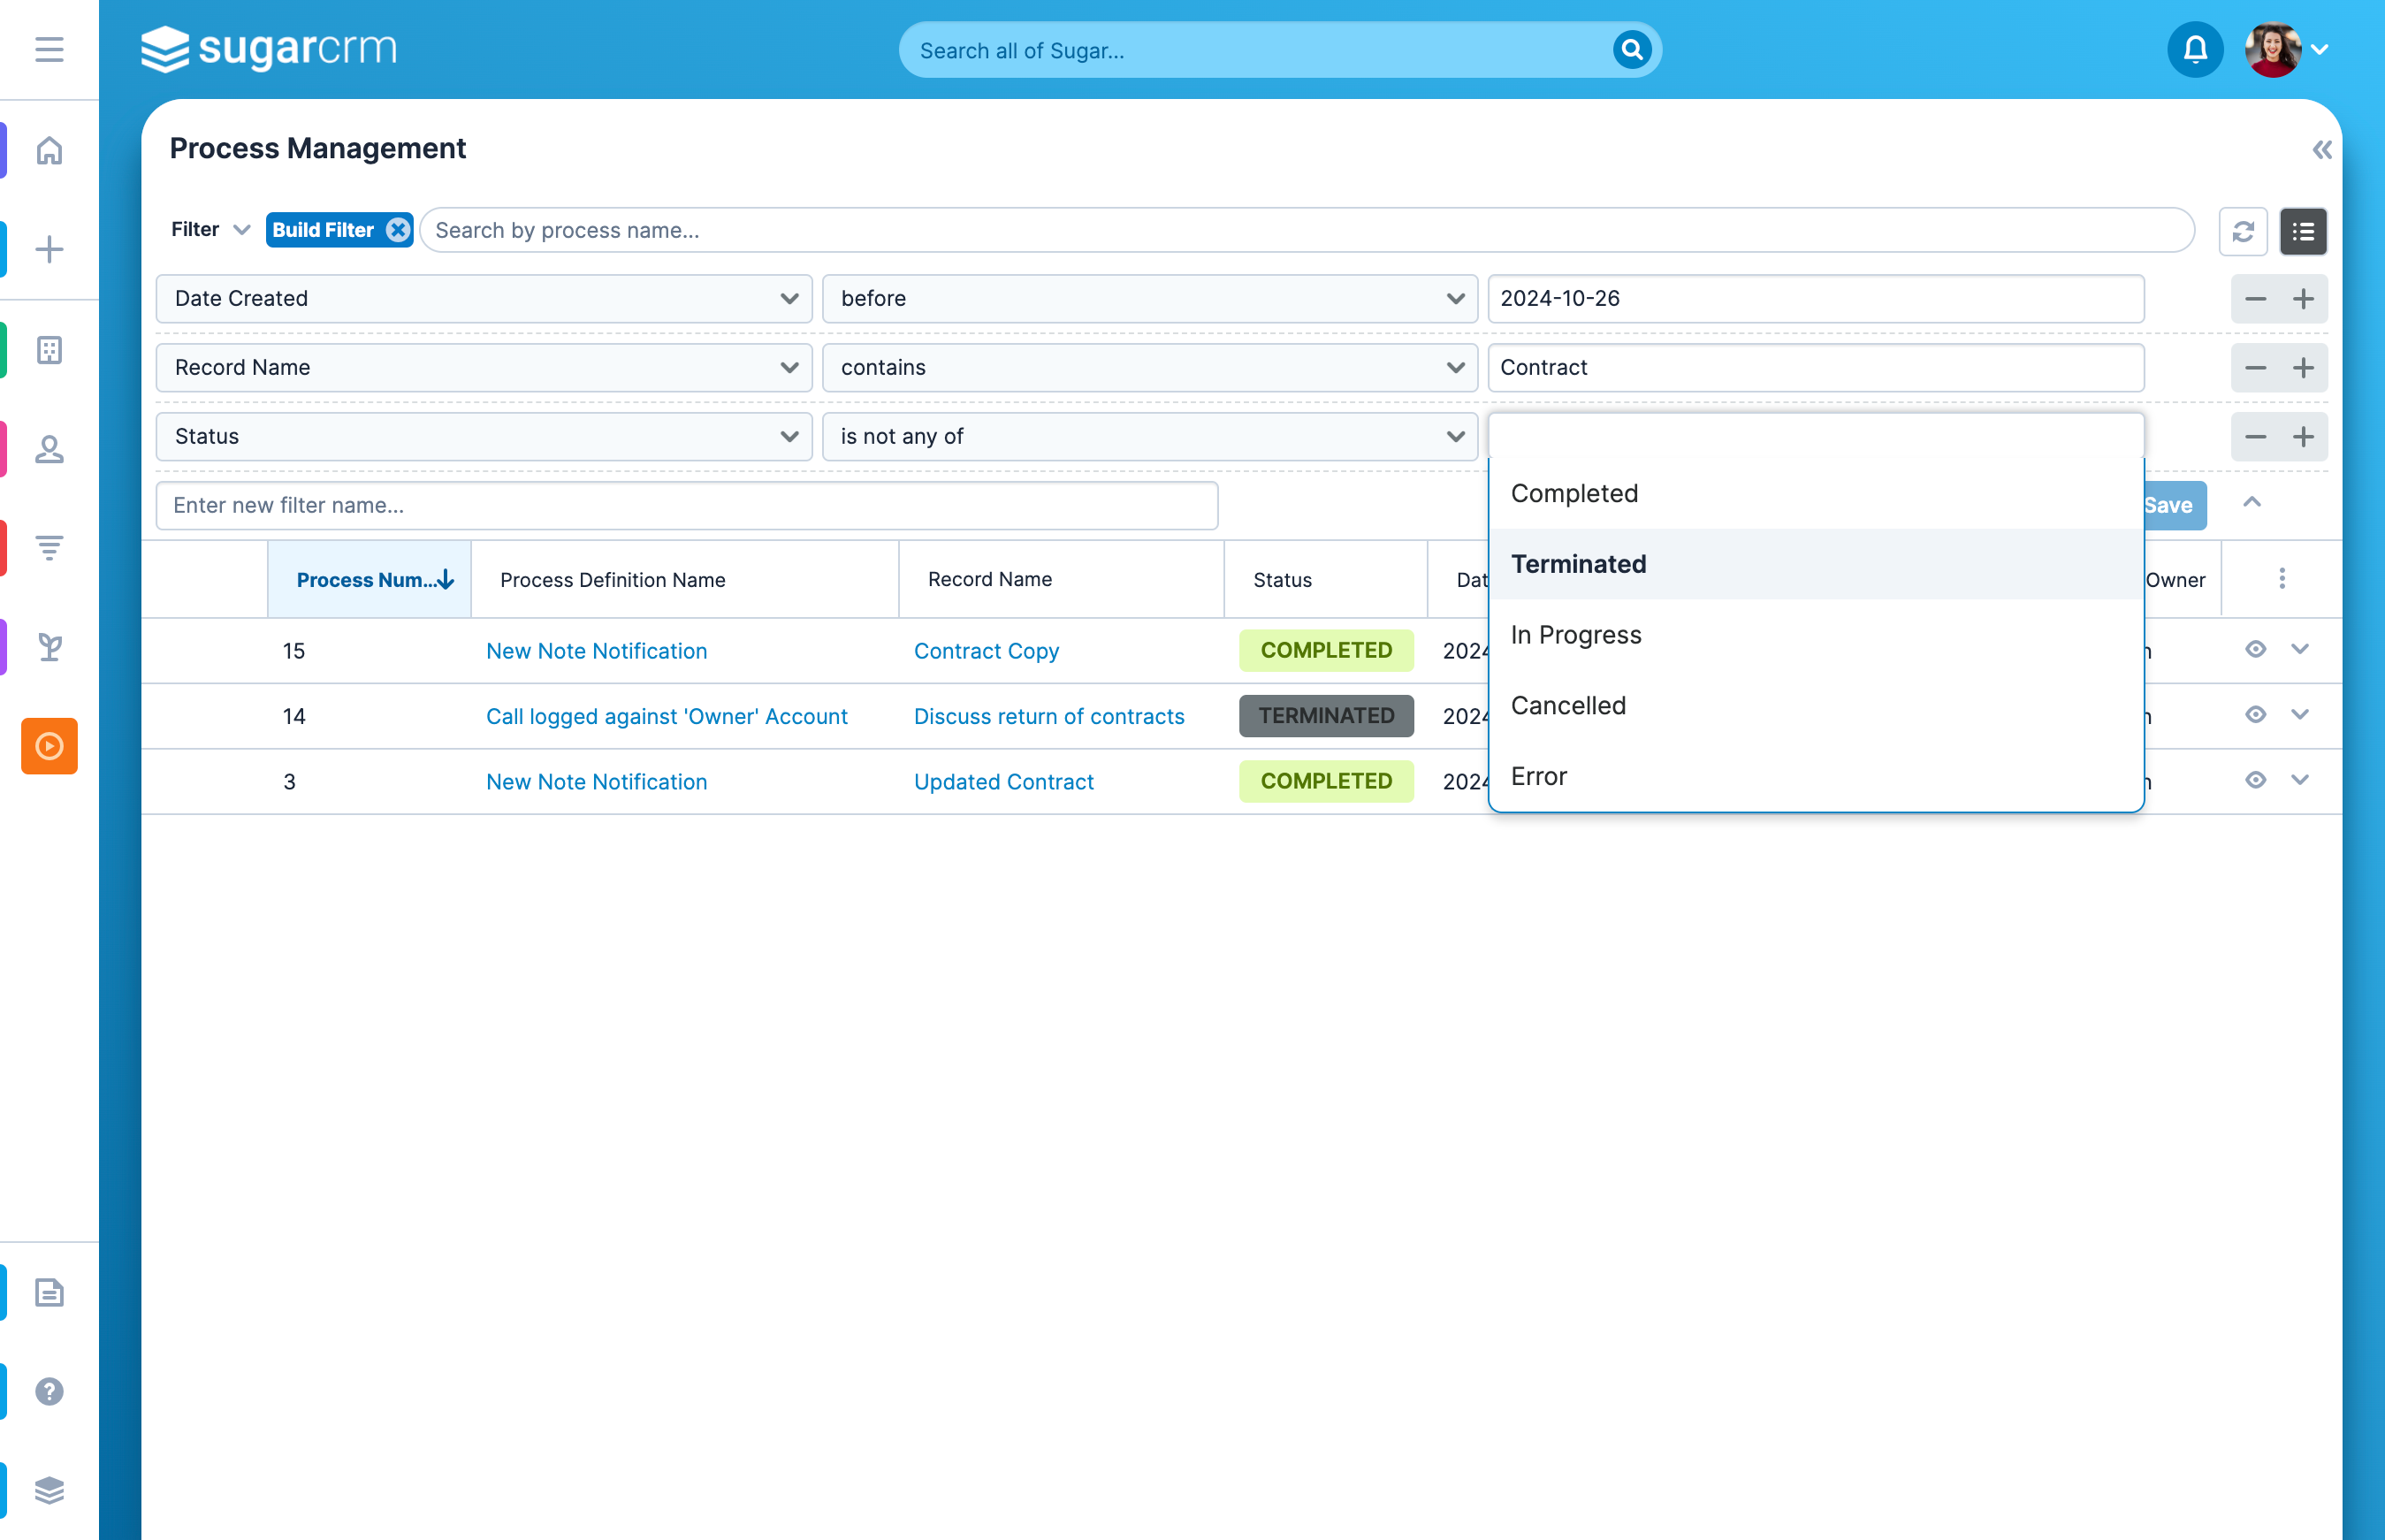Save the filter
This screenshot has width=2385, height=1540.
[x=2175, y=506]
